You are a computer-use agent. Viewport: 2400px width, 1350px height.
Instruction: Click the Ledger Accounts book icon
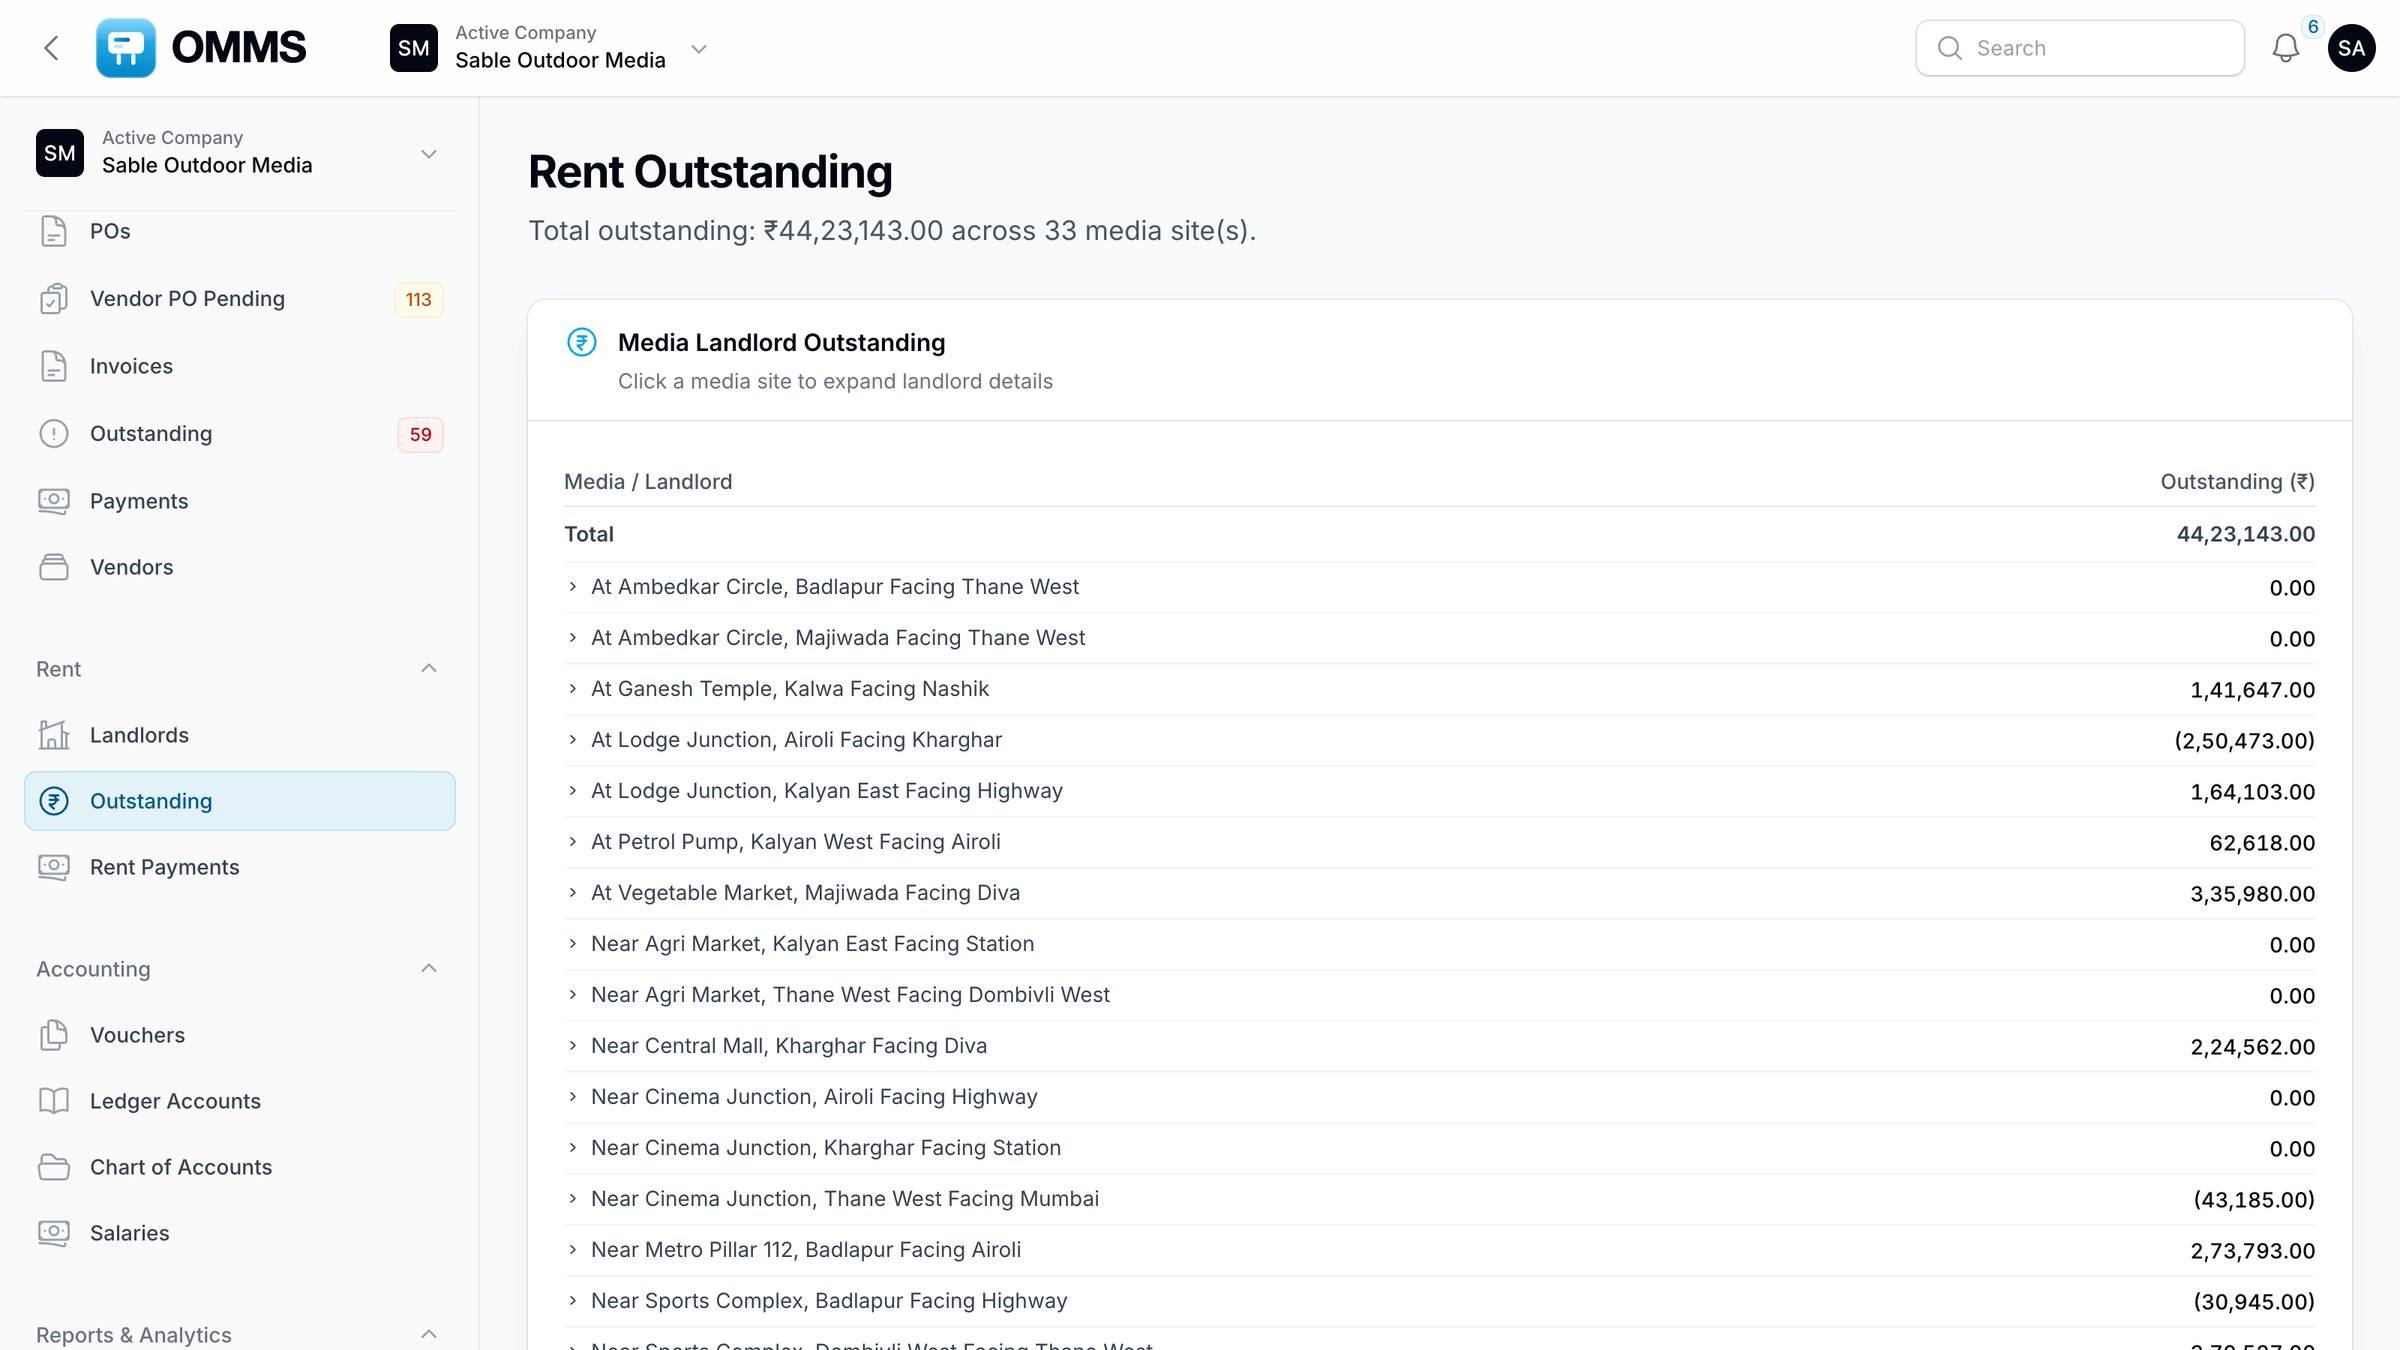pyautogui.click(x=54, y=1101)
